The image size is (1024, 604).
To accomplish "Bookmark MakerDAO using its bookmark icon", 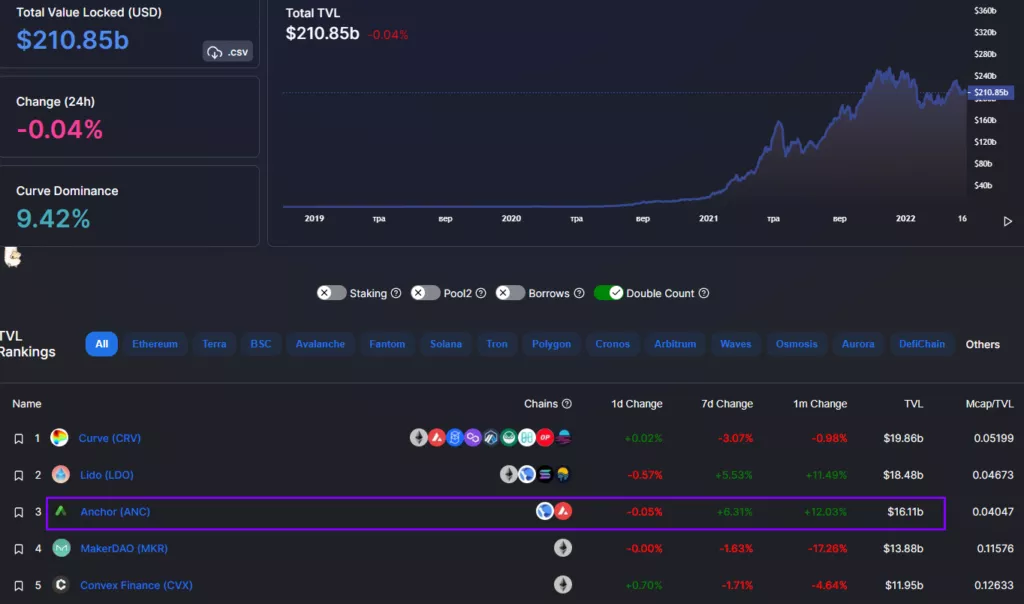I will click(17, 548).
